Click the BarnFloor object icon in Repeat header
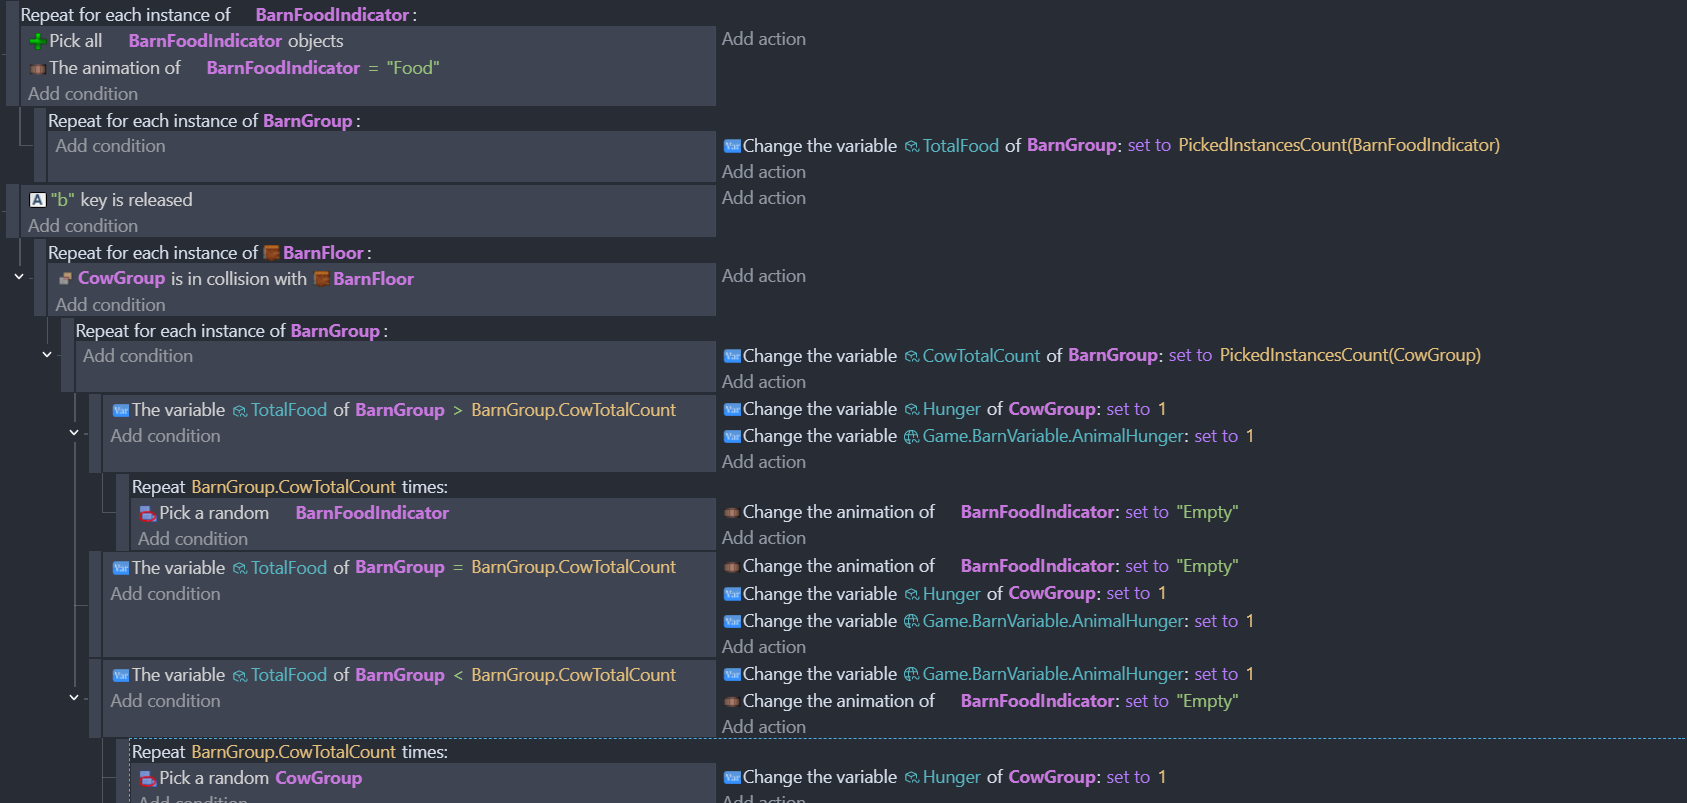1687x803 pixels. click(x=271, y=253)
